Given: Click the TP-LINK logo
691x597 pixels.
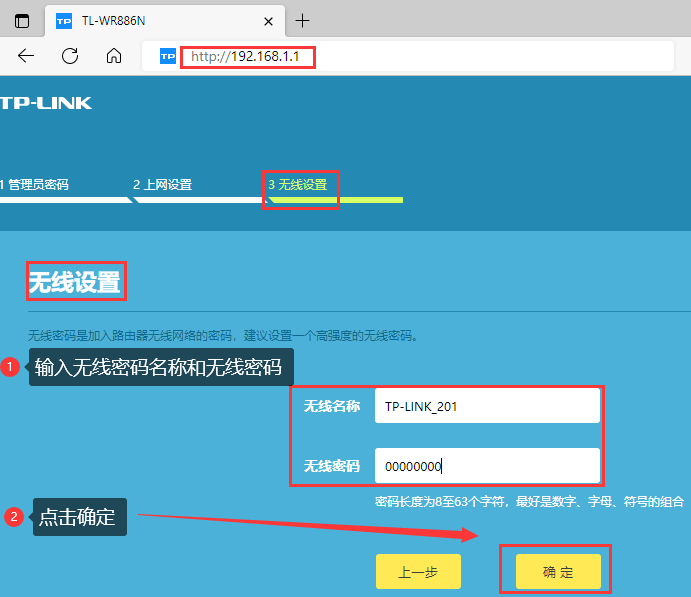Looking at the screenshot, I should point(46,103).
